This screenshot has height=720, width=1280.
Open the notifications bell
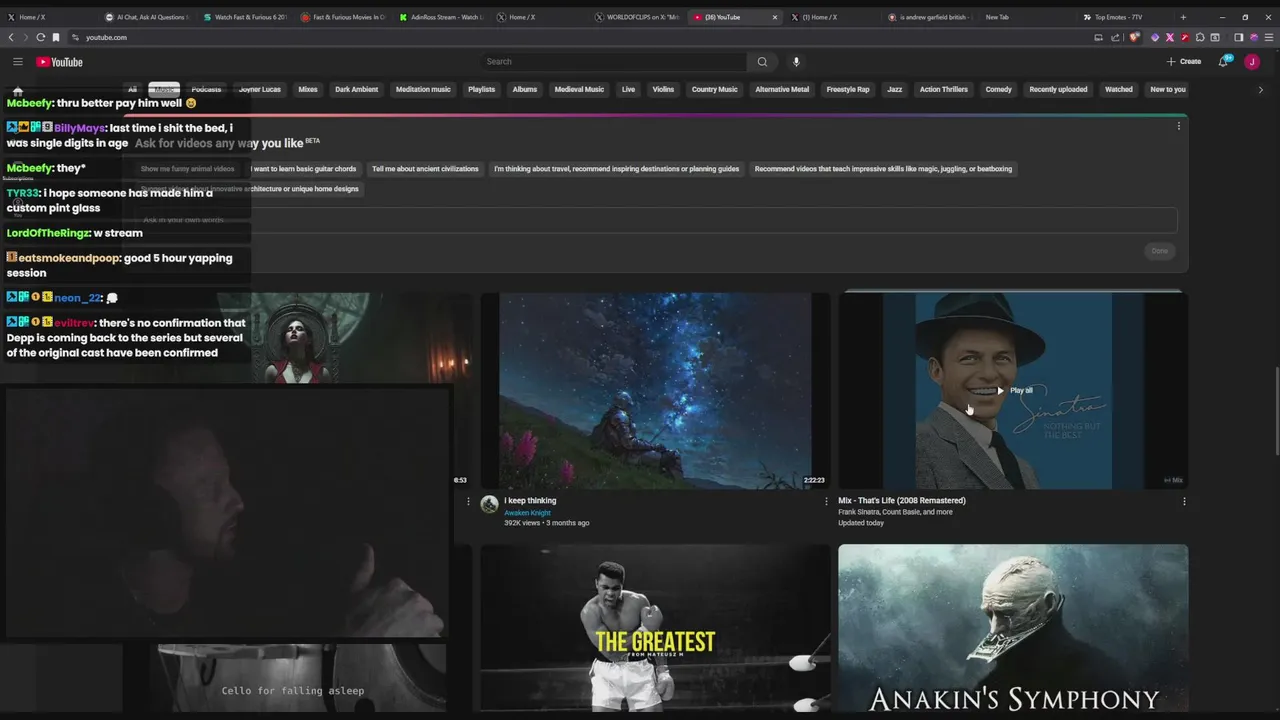click(x=1223, y=62)
